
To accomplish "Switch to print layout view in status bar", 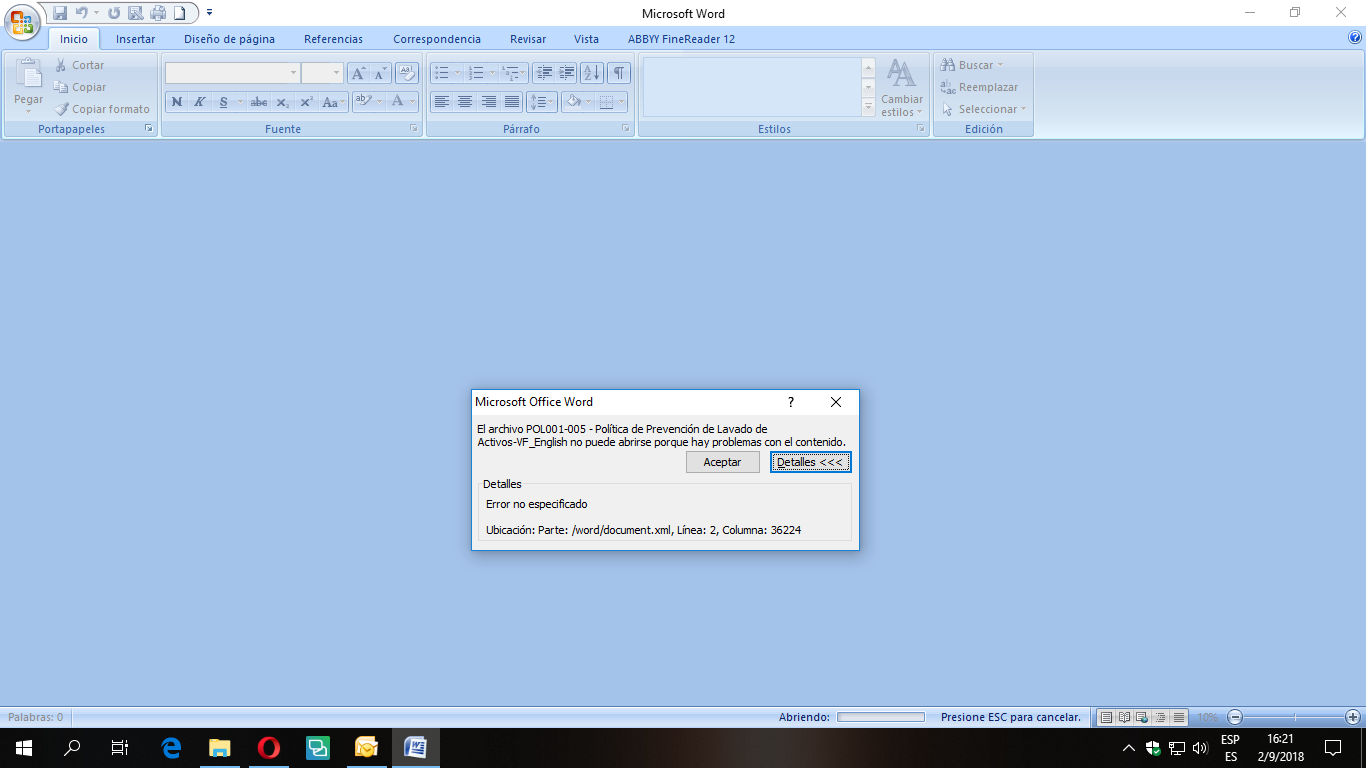I will tap(1106, 717).
